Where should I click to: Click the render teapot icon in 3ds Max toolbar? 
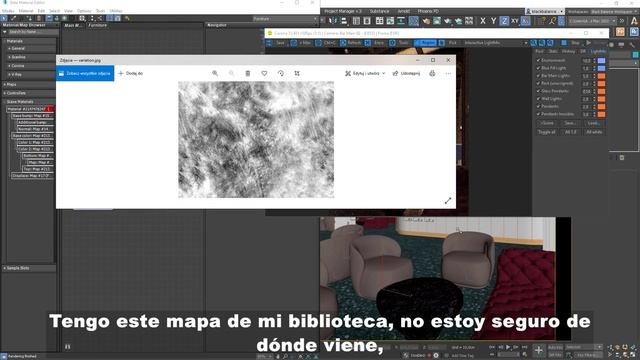pos(448,20)
